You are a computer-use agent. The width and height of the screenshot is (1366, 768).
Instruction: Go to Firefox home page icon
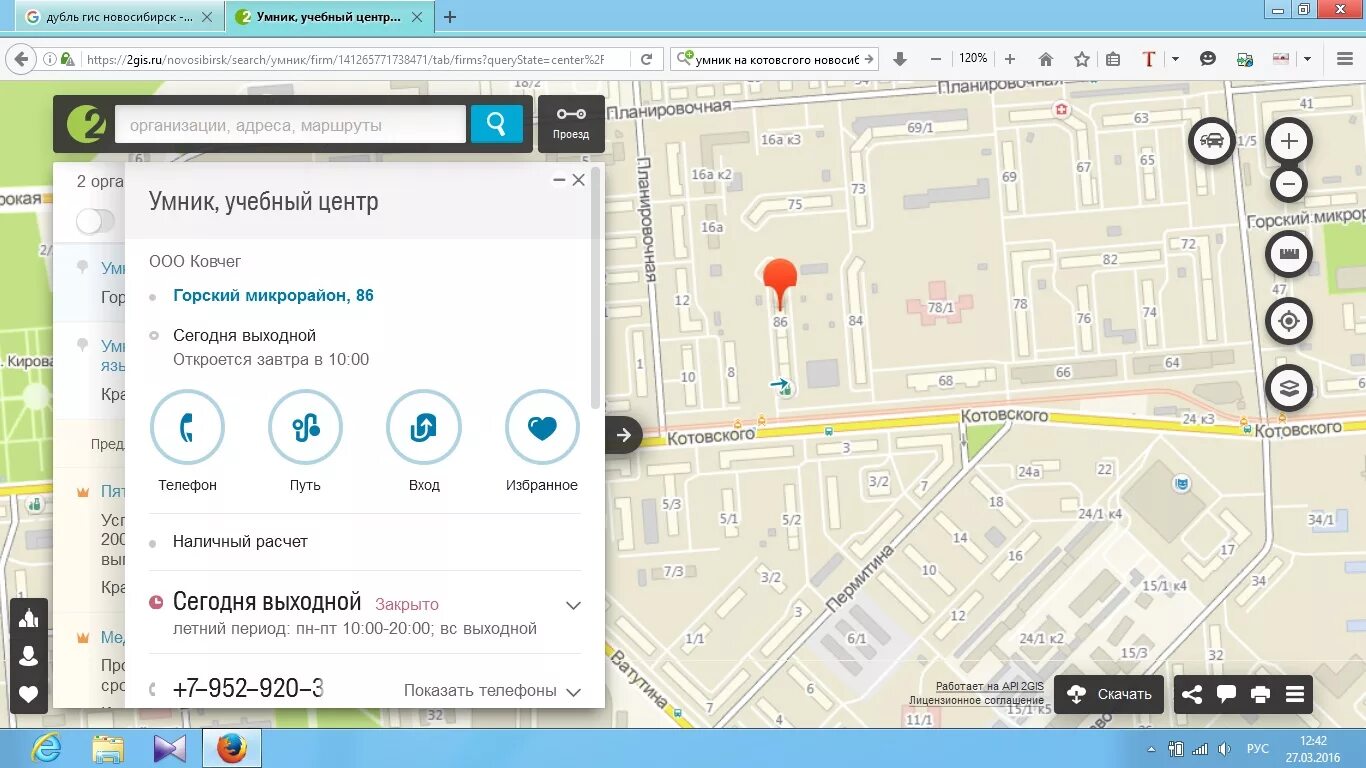tap(1046, 59)
